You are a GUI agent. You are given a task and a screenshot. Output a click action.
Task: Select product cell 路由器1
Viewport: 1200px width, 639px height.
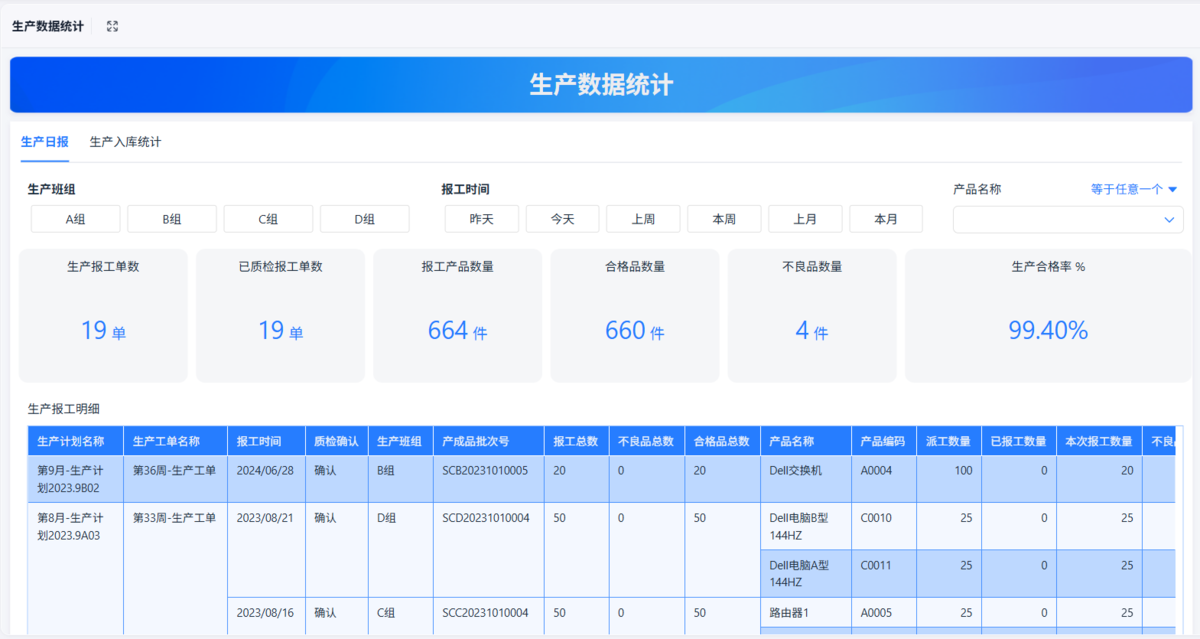806,612
